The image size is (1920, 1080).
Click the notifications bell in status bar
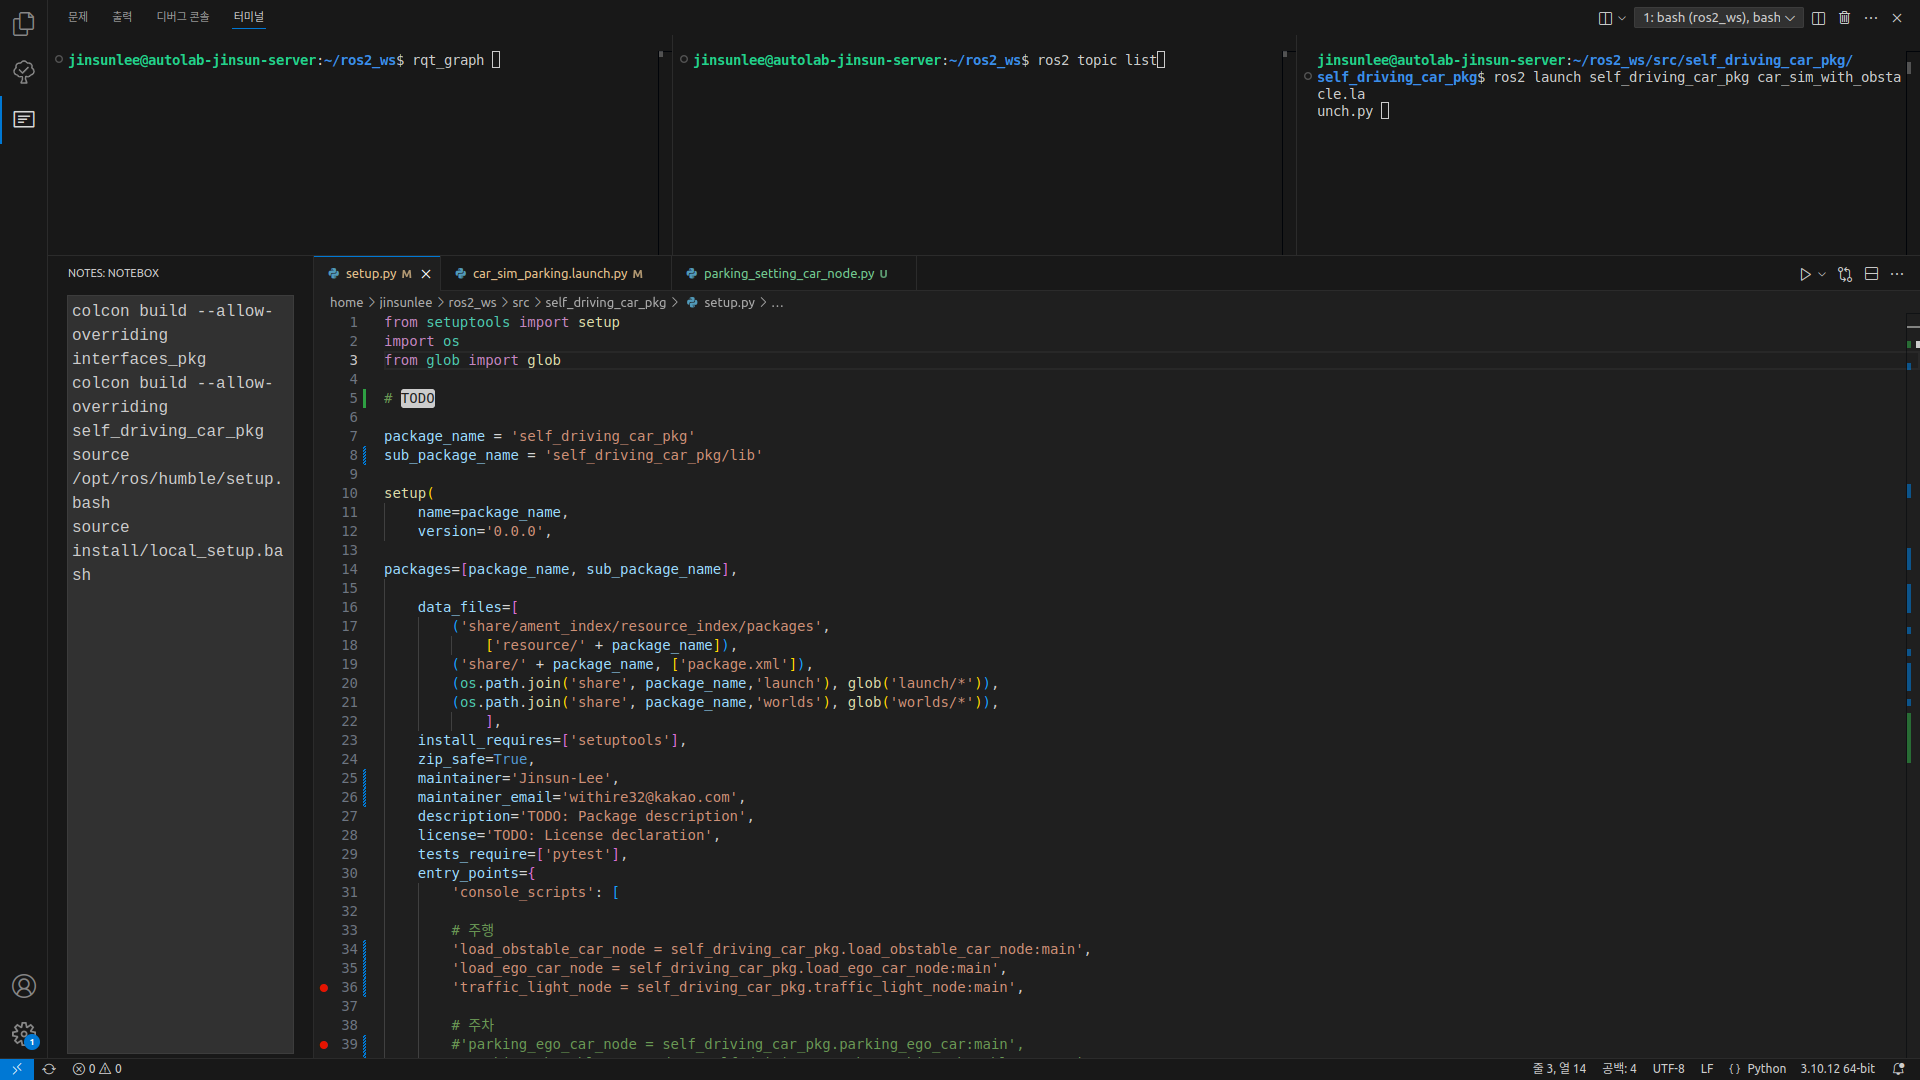1898,1069
